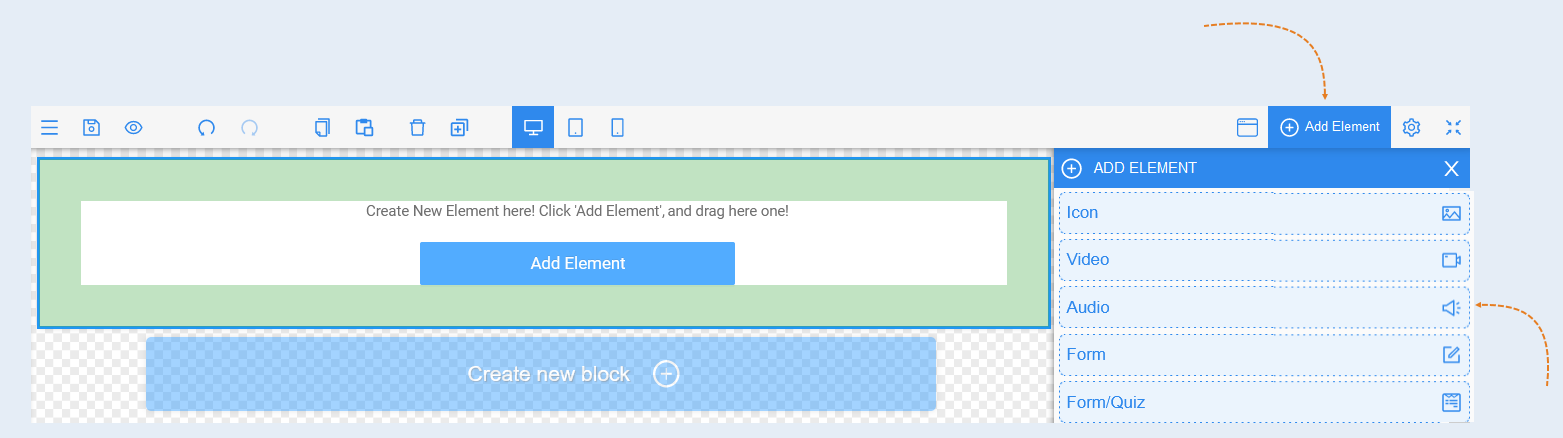Click the Create new block area
Viewport: 1563px width, 438px height.
coord(541,374)
